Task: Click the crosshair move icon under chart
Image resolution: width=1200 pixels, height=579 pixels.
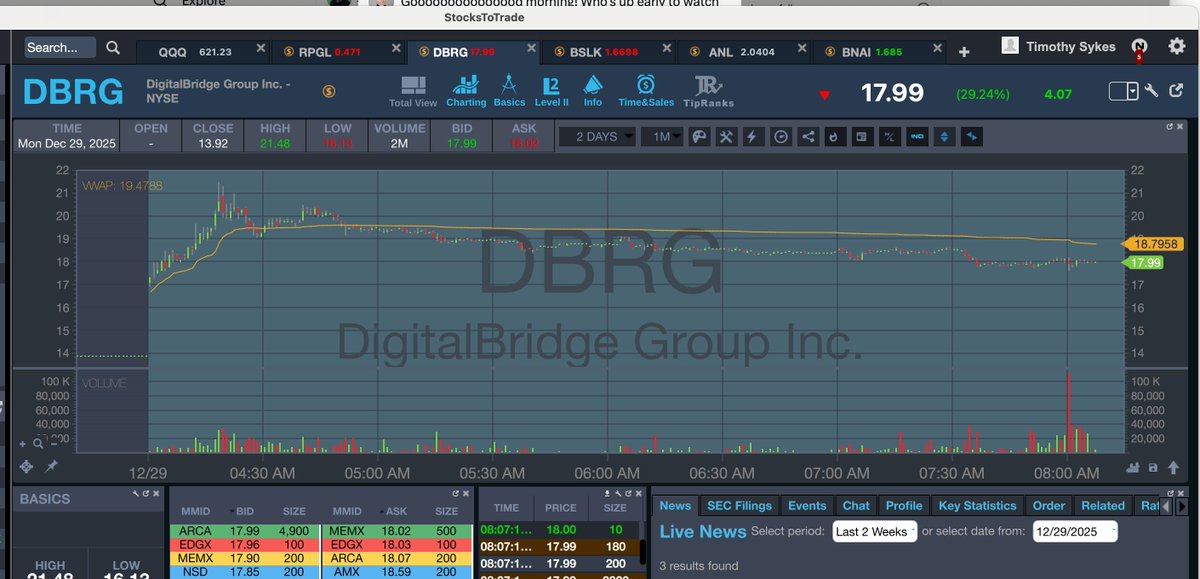Action: (x=28, y=466)
